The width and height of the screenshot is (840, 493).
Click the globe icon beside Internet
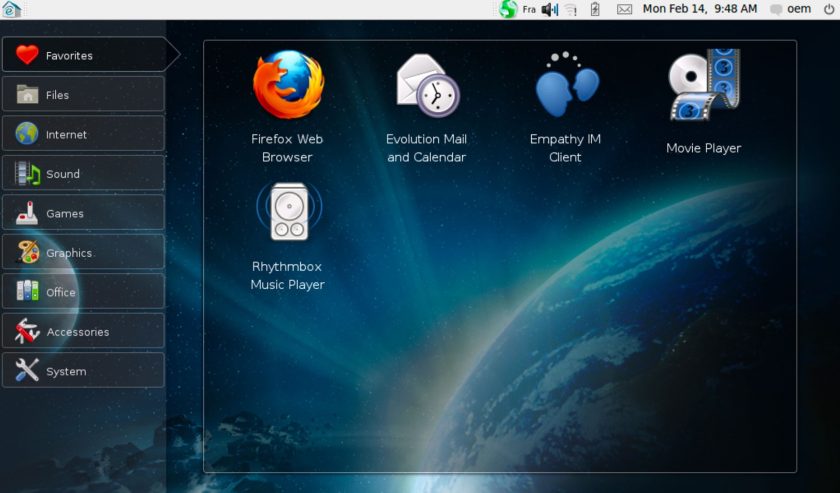[x=27, y=133]
